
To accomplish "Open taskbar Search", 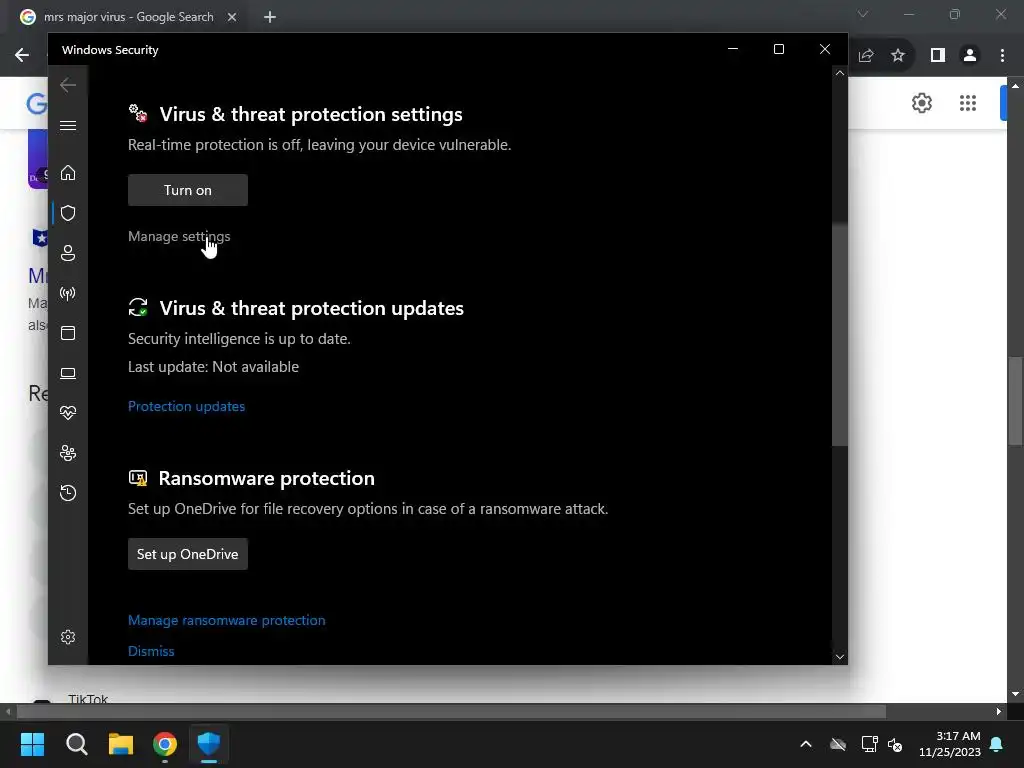I will pos(76,744).
